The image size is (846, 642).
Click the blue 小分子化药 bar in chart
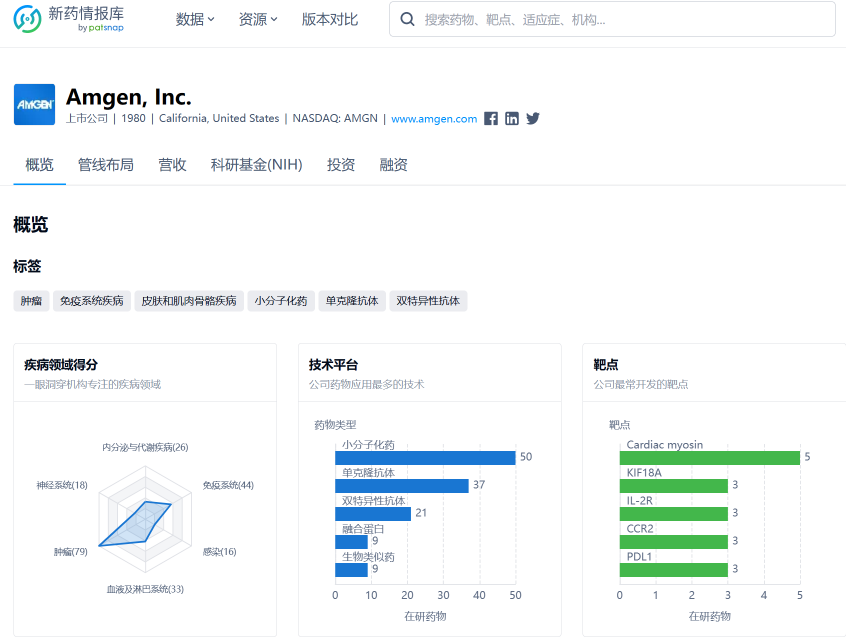coord(425,457)
